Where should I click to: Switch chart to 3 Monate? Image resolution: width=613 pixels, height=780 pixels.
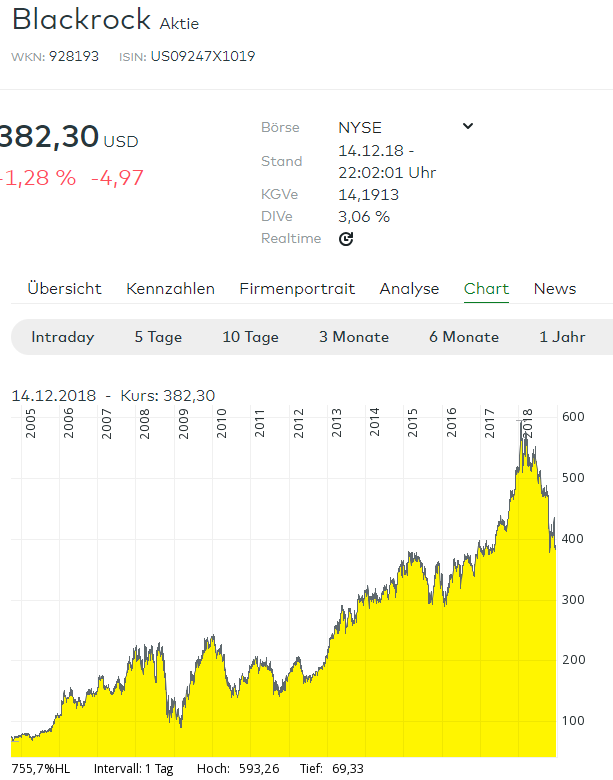point(354,337)
